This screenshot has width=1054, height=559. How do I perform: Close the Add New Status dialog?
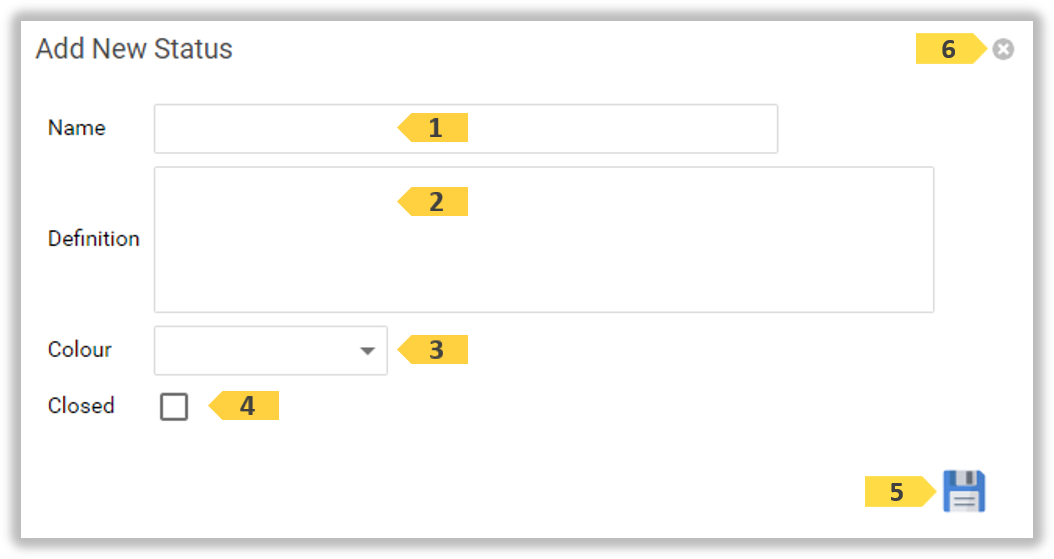pyautogui.click(x=1003, y=49)
